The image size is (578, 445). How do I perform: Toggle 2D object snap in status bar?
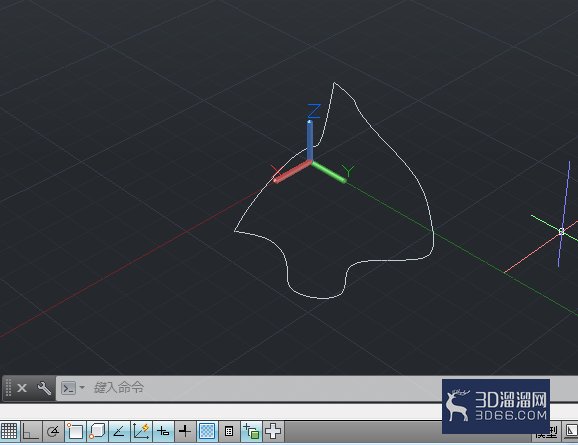75,431
